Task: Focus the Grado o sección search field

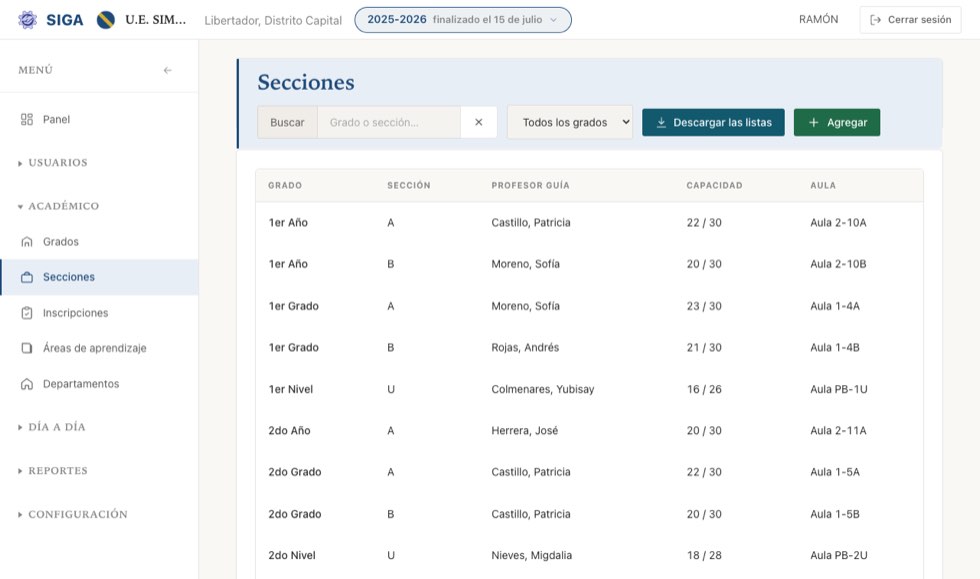Action: (x=389, y=123)
